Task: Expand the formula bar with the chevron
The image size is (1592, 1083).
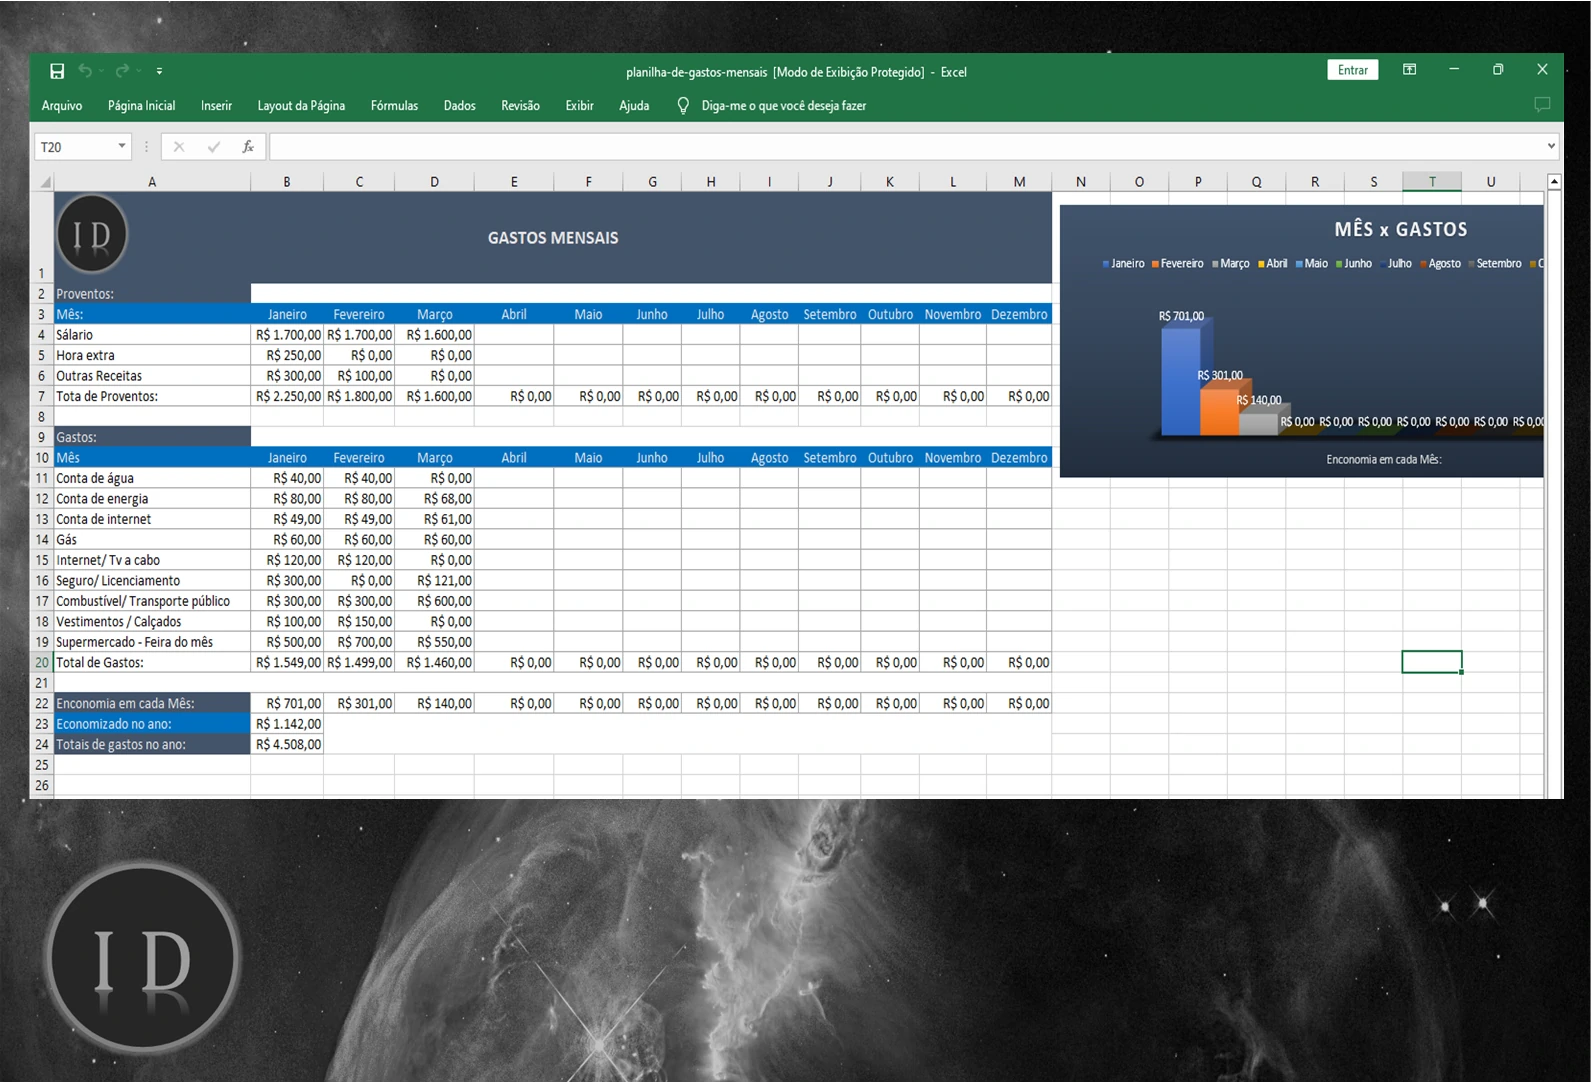Action: pos(1551,147)
